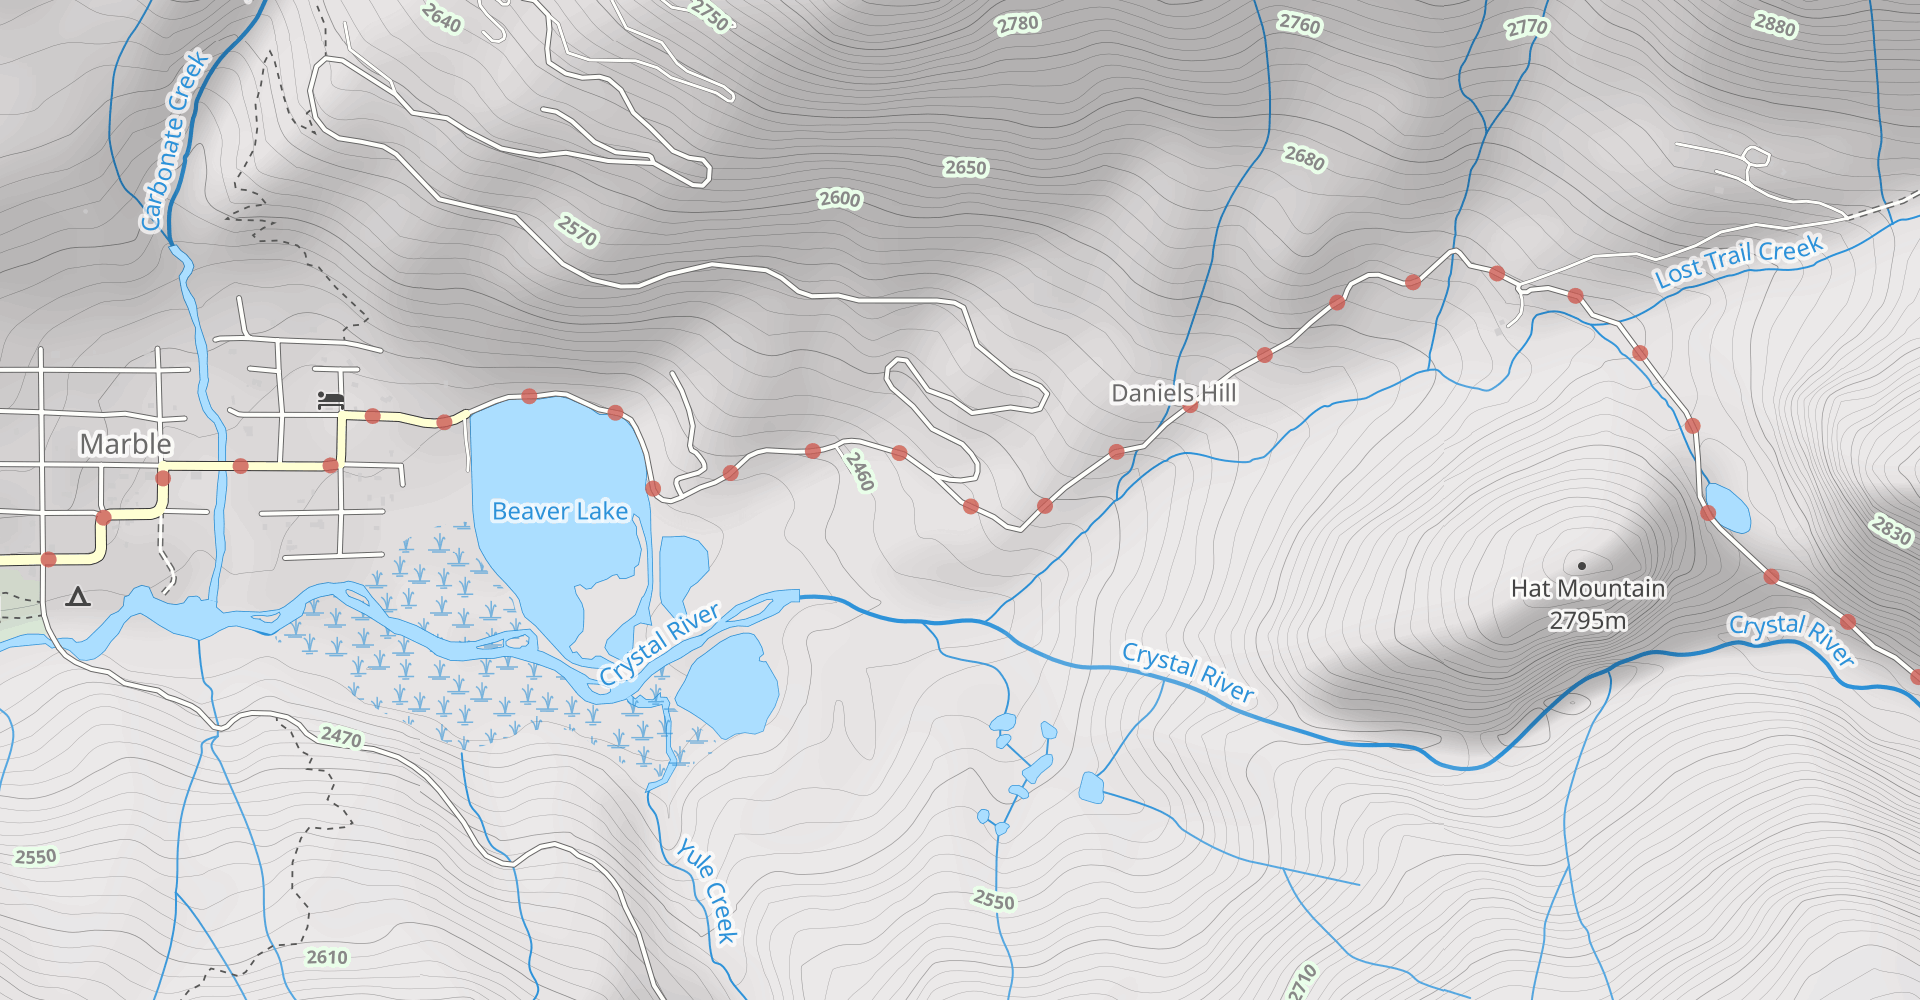1920x1000 pixels.
Task: Click the campsite tent icon near Marble
Action: (x=78, y=598)
